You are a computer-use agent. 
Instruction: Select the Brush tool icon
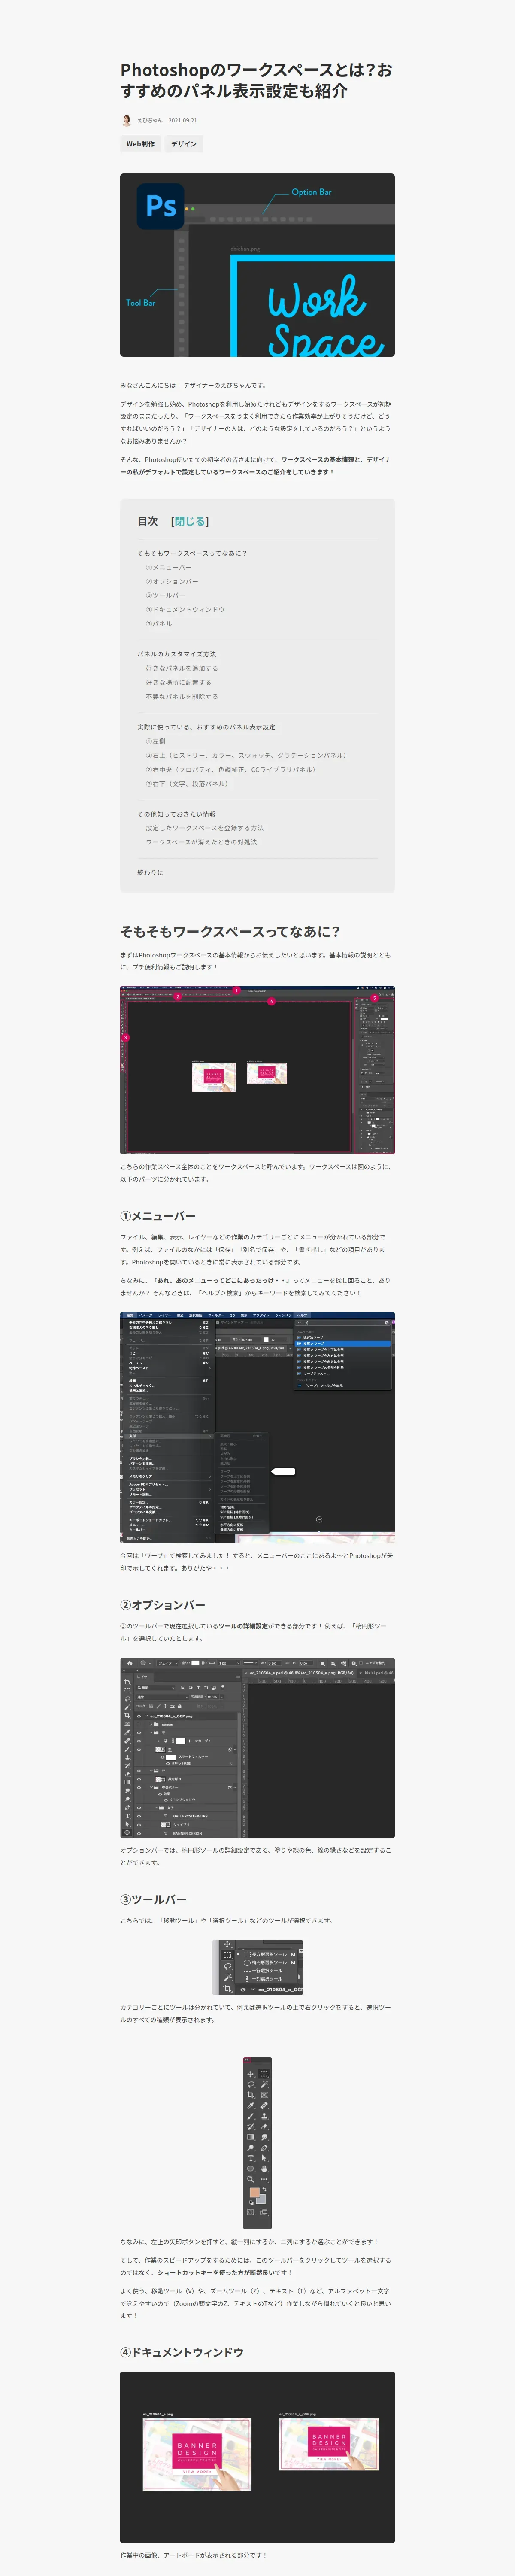point(251,2117)
